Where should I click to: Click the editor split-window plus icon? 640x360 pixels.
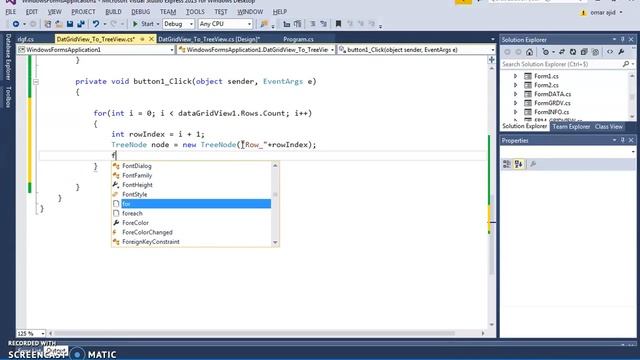click(491, 60)
